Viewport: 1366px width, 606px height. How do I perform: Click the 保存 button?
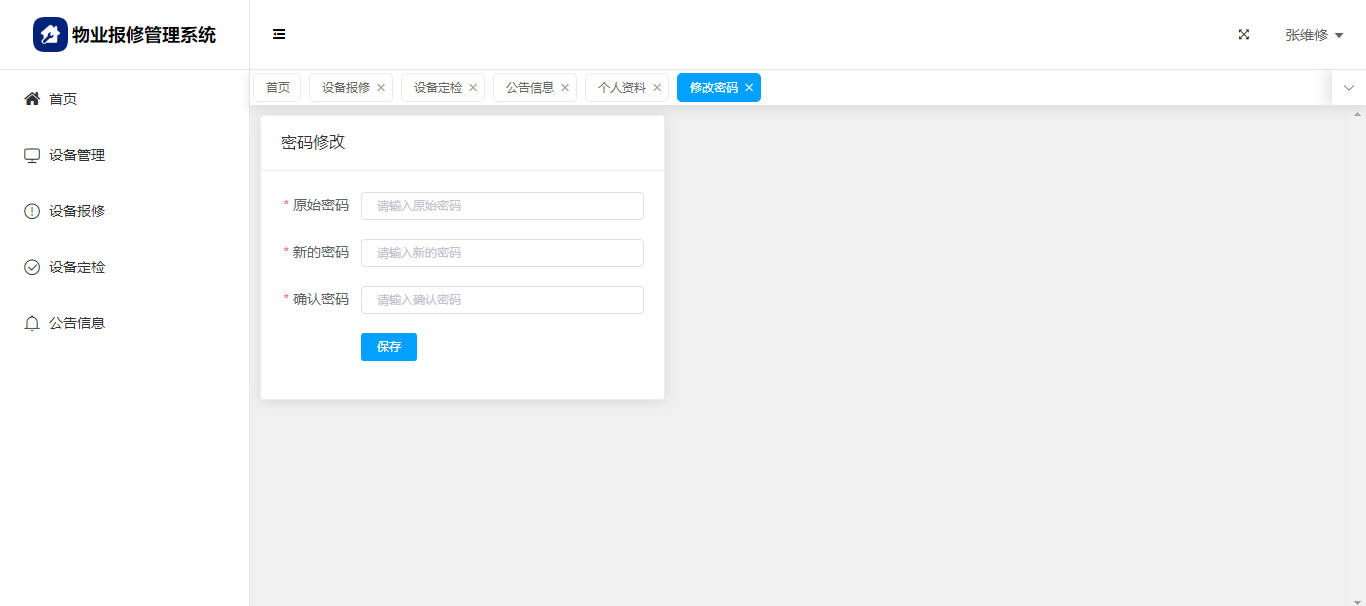(389, 347)
